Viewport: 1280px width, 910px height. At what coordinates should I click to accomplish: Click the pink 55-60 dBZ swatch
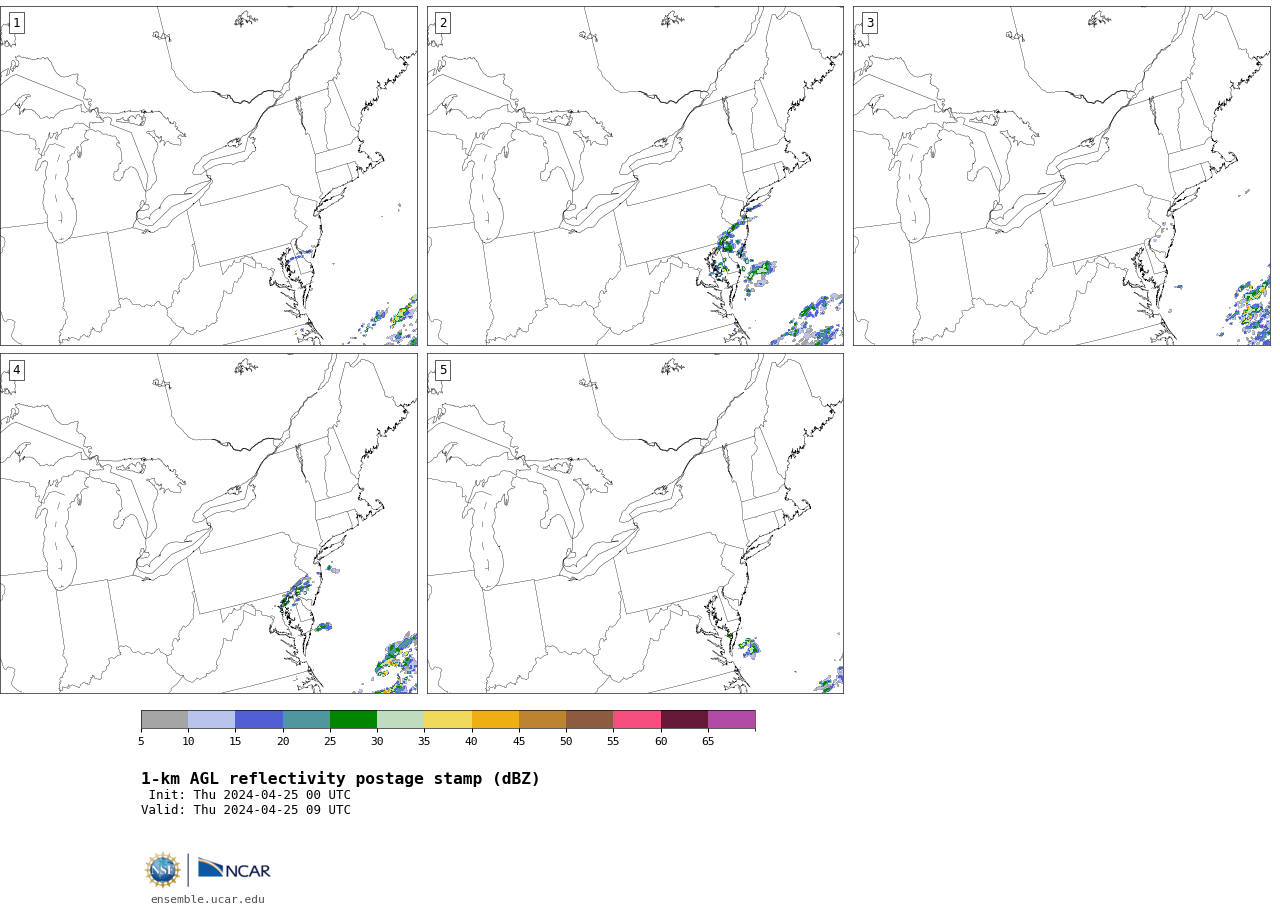tap(637, 720)
